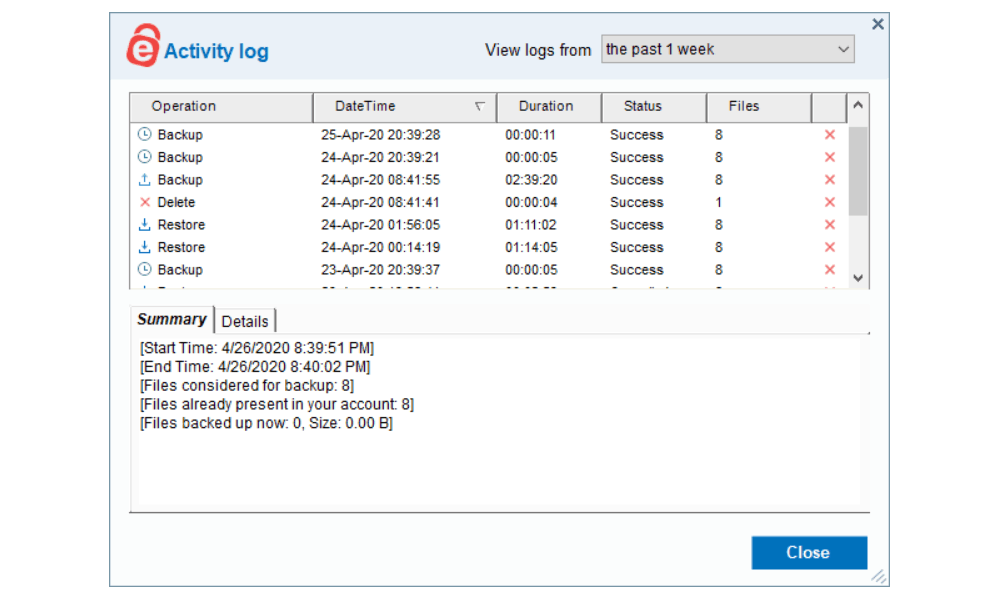Click Success status of 24-Apr-20 08:41:55 row
1000x600 pixels.
(636, 180)
